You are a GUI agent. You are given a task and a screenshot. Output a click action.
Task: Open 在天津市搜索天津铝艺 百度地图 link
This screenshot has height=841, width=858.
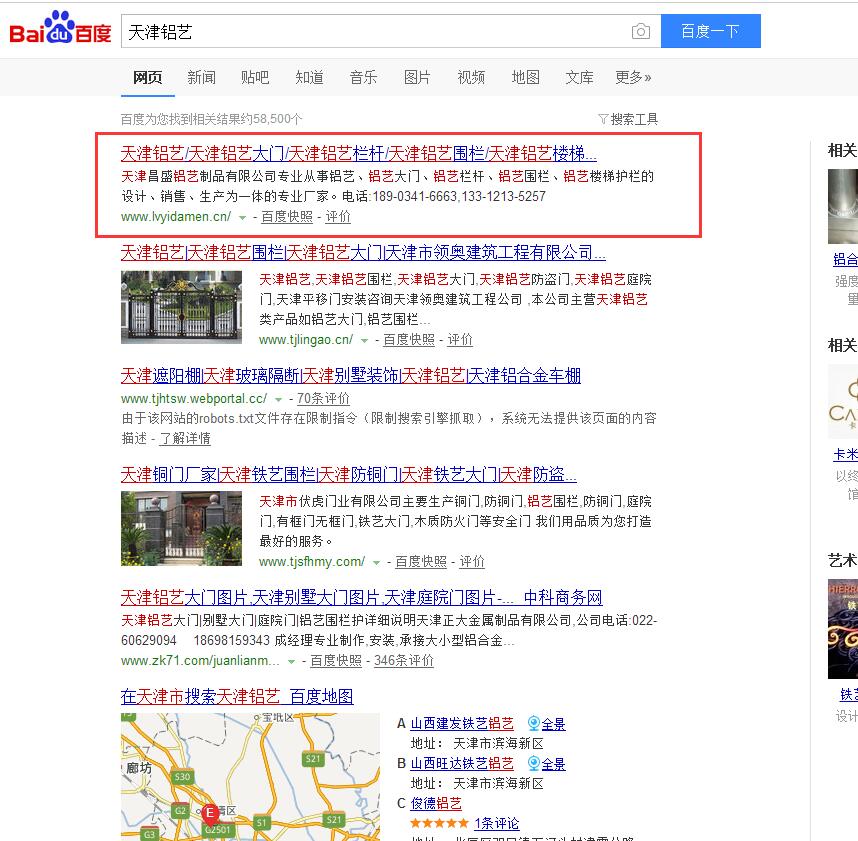(x=237, y=697)
